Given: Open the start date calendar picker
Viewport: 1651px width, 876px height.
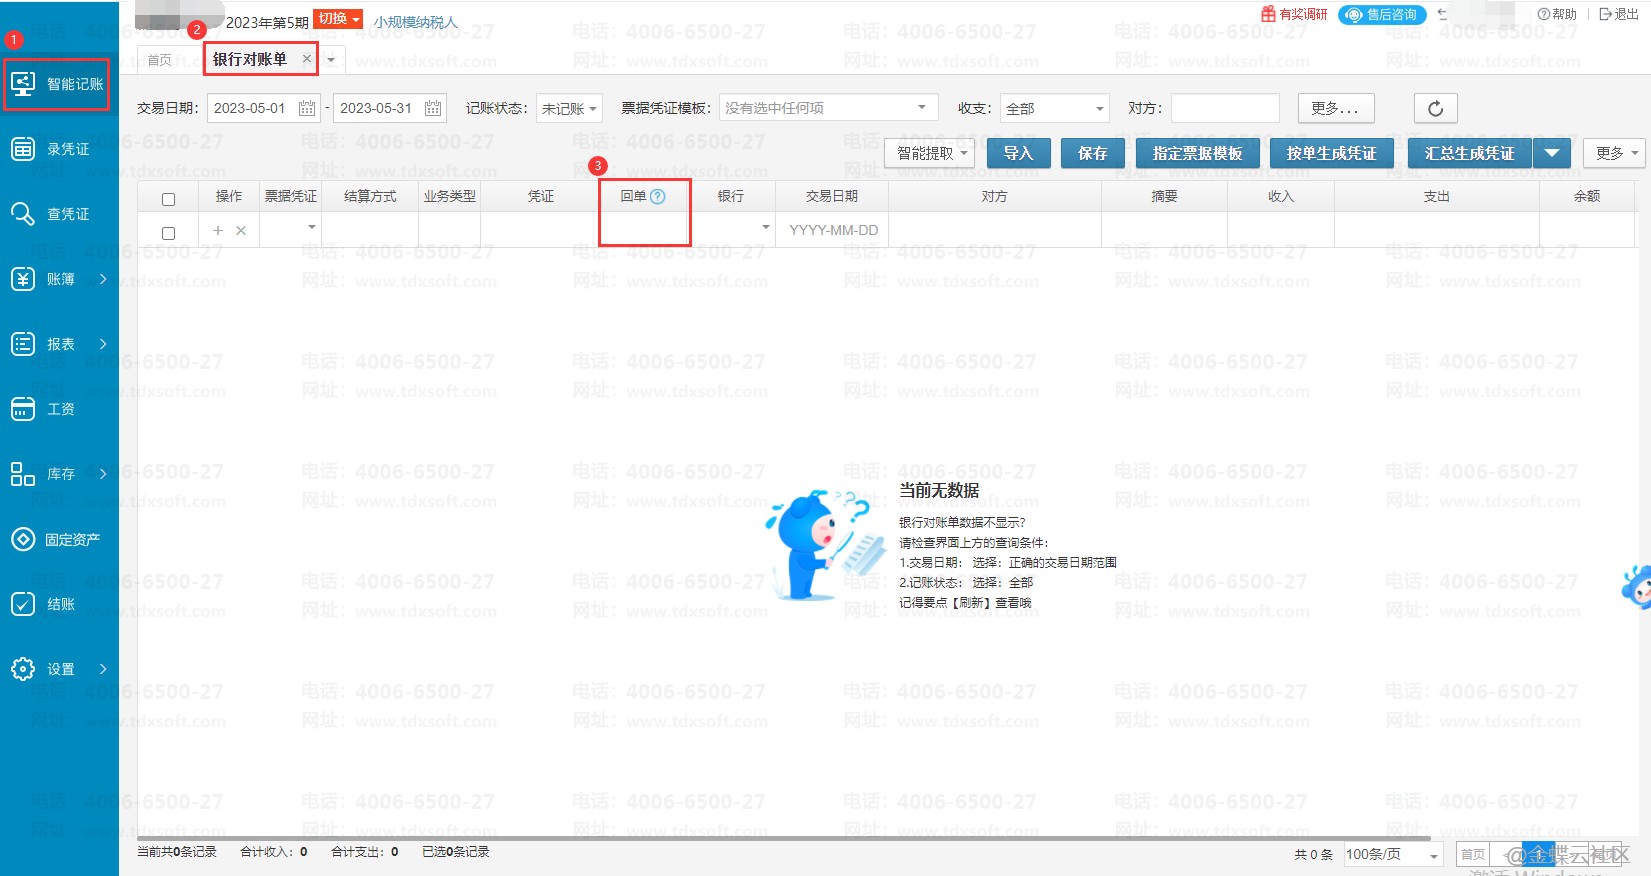Looking at the screenshot, I should tap(307, 108).
